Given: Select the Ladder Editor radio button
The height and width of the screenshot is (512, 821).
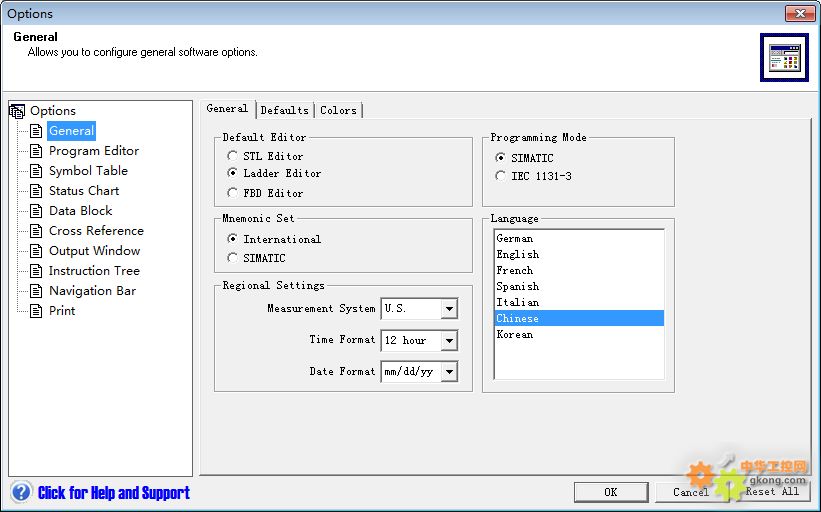Looking at the screenshot, I should (232, 173).
